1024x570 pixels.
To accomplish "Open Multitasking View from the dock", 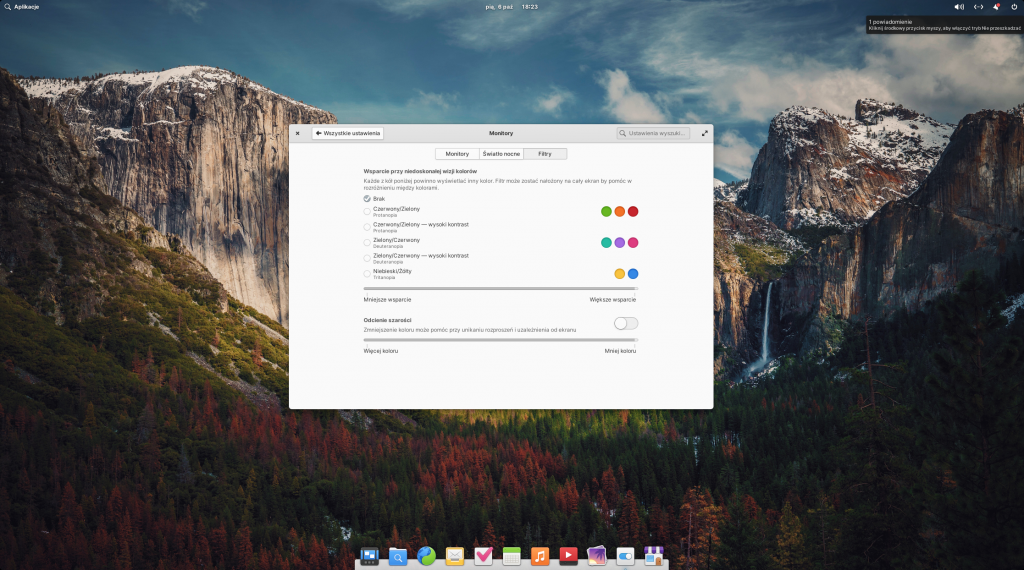I will coord(369,556).
